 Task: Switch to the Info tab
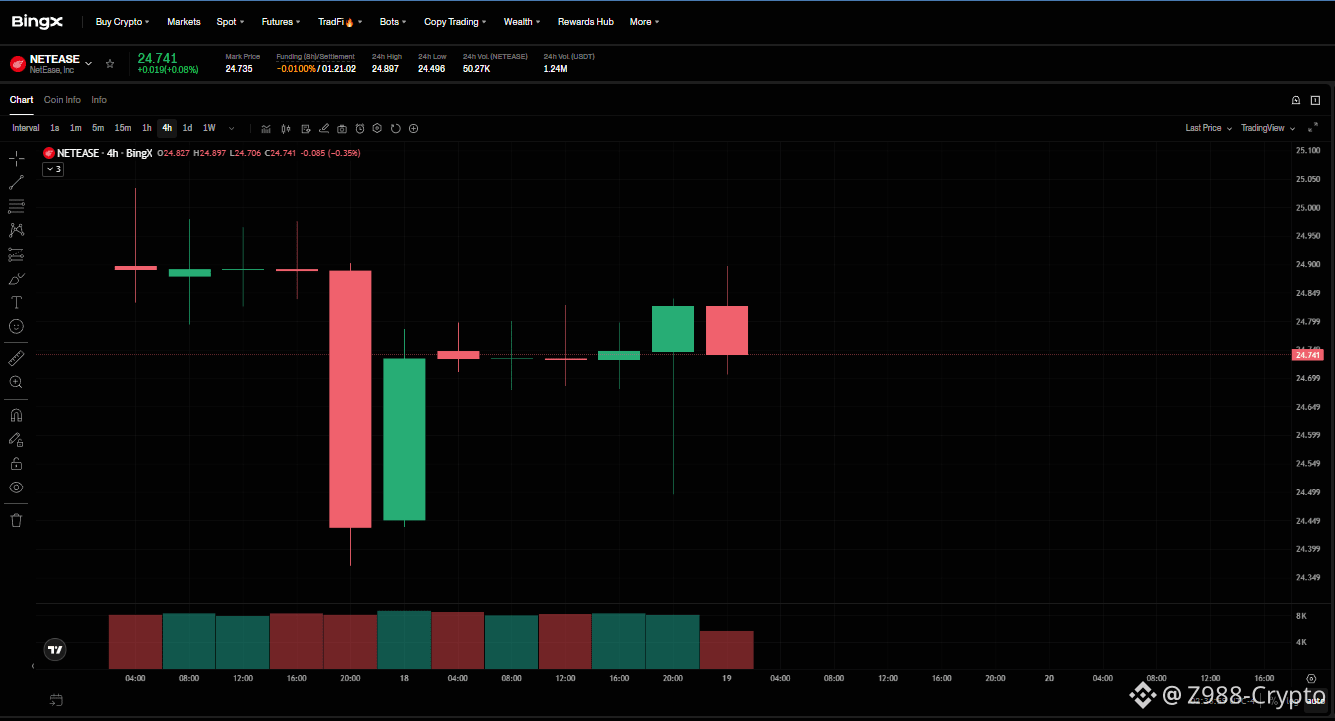pos(99,100)
